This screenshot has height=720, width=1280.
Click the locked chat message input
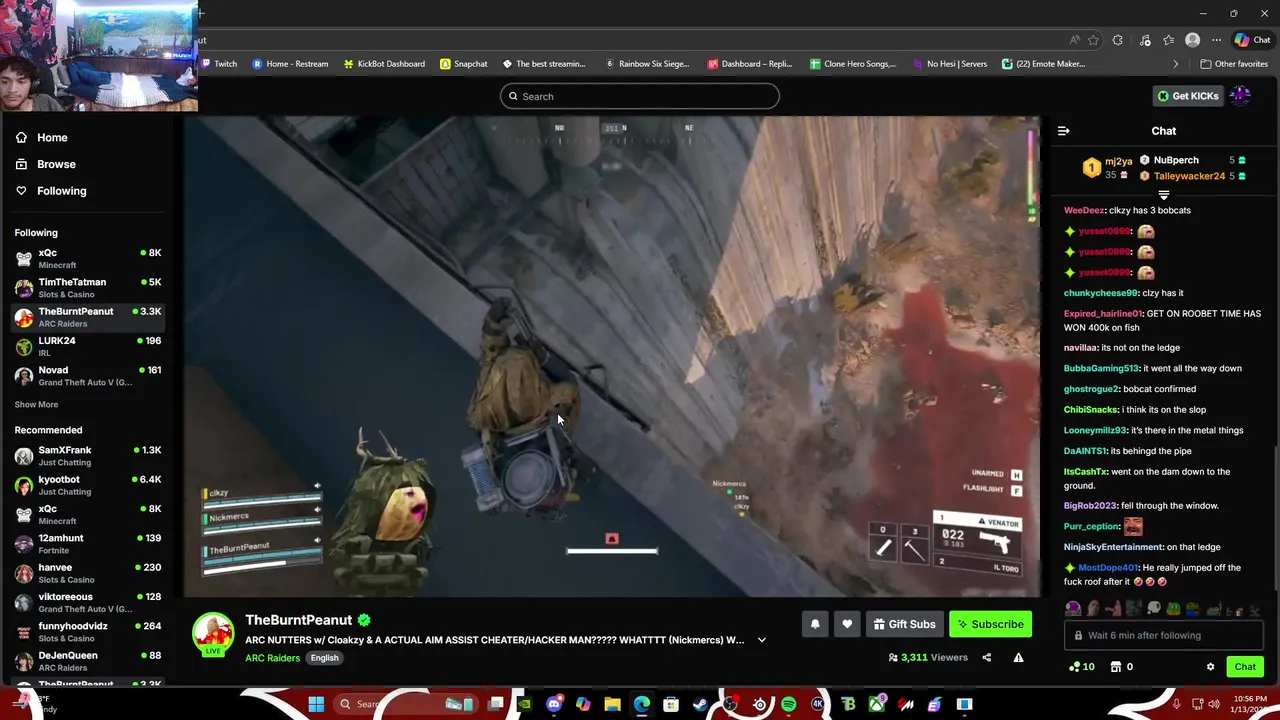click(x=1163, y=636)
